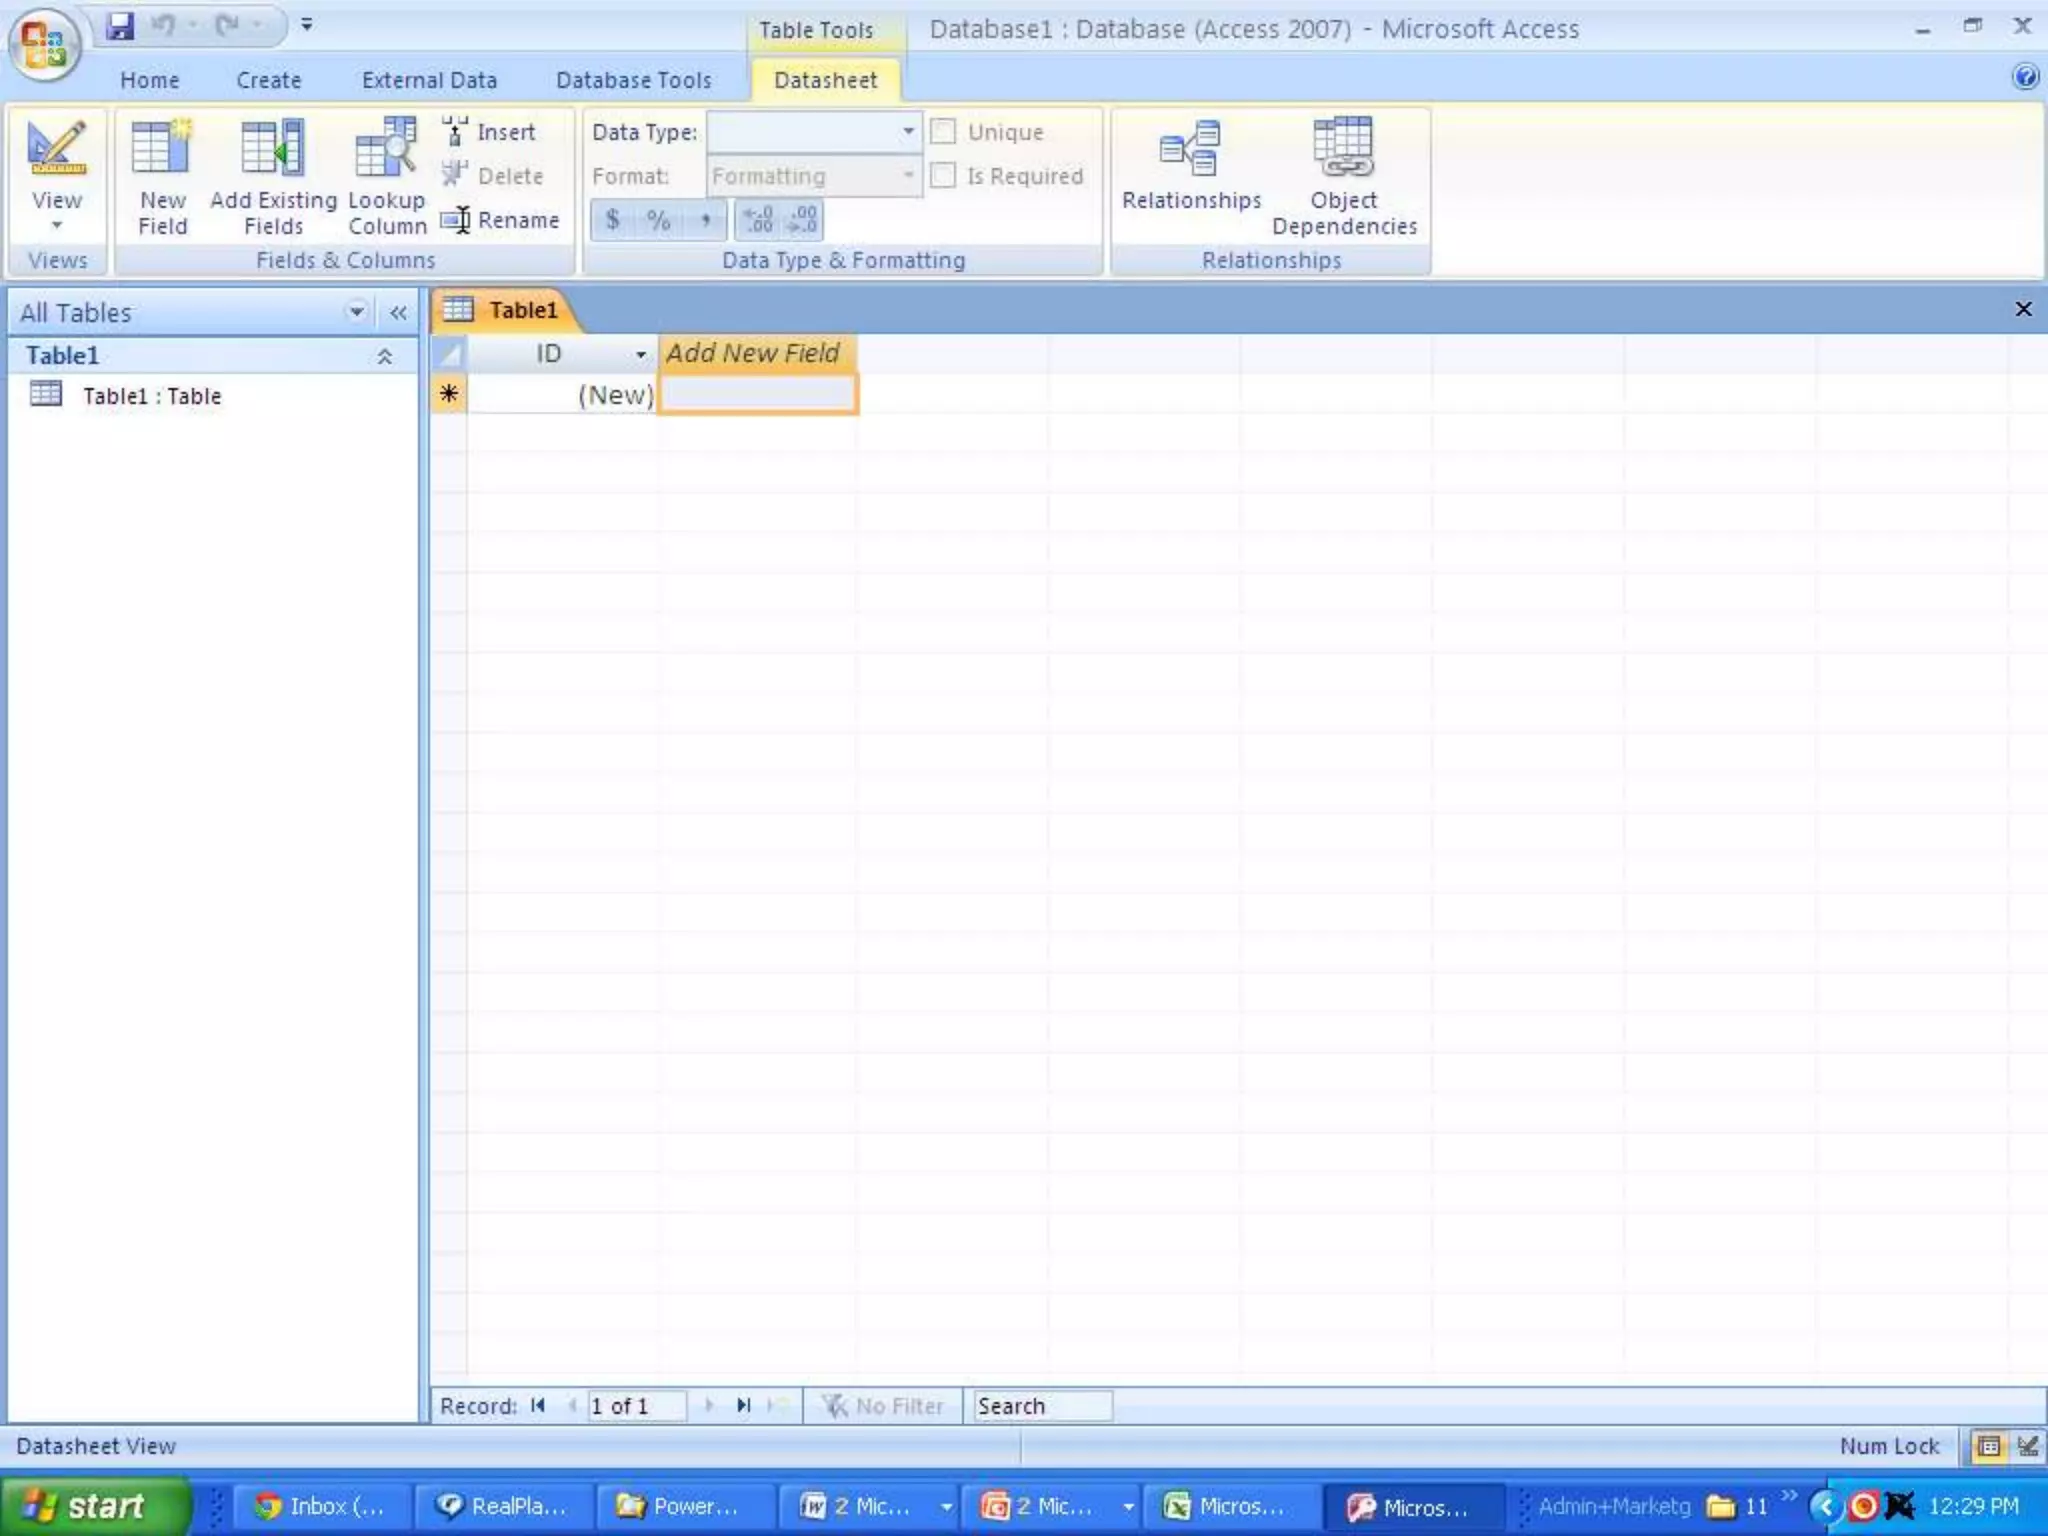Image resolution: width=2048 pixels, height=1536 pixels.
Task: Click the Office Button logo
Action: [43, 45]
